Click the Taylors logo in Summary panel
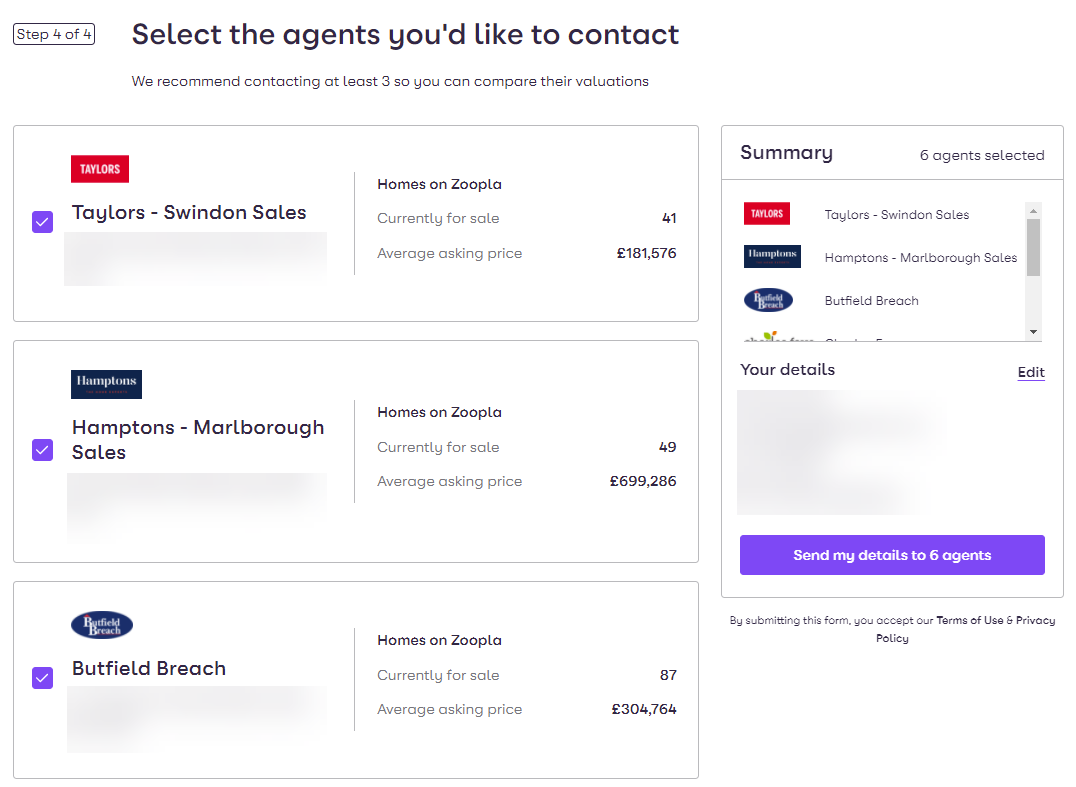 coord(767,213)
